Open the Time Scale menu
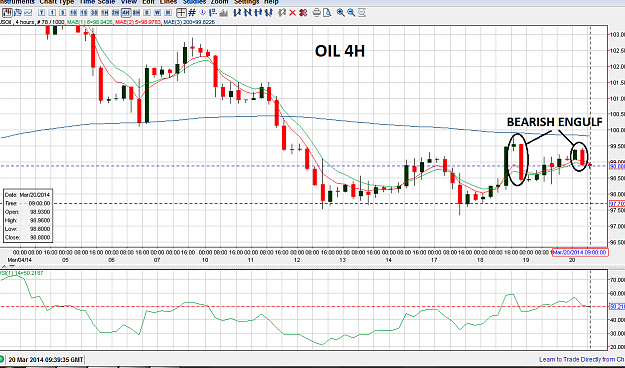Image resolution: width=625 pixels, height=368 pixels. coord(97,2)
